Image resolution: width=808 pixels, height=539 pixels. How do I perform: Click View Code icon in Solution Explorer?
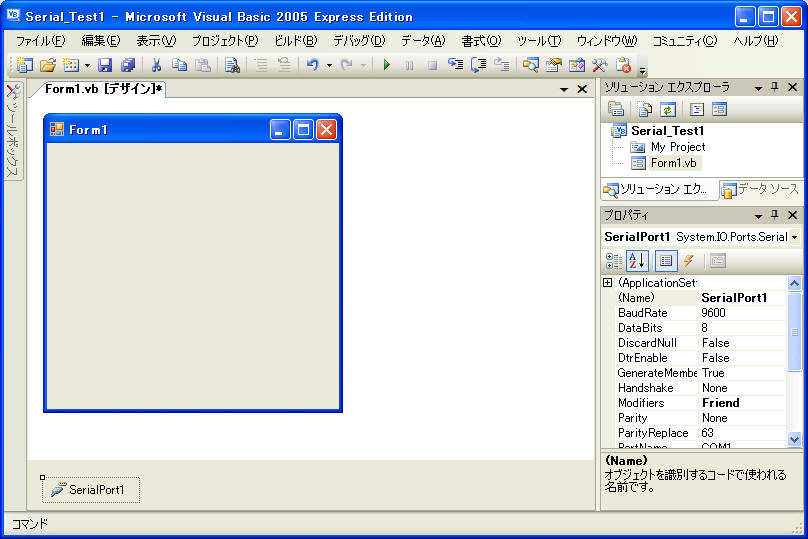(697, 109)
